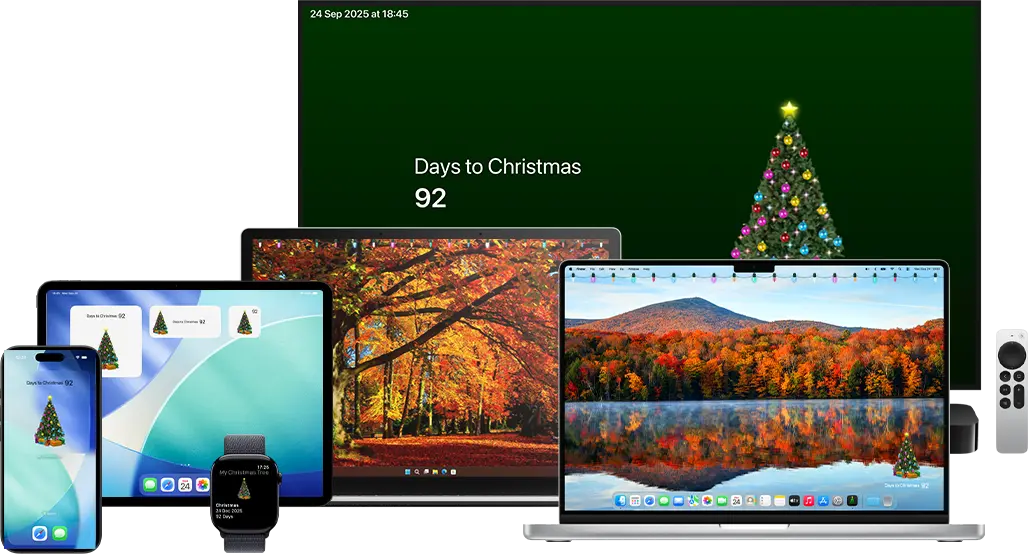Screen dimensions: 1028x554
Task: Launch Safari from the MacBook dock
Action: [649, 500]
